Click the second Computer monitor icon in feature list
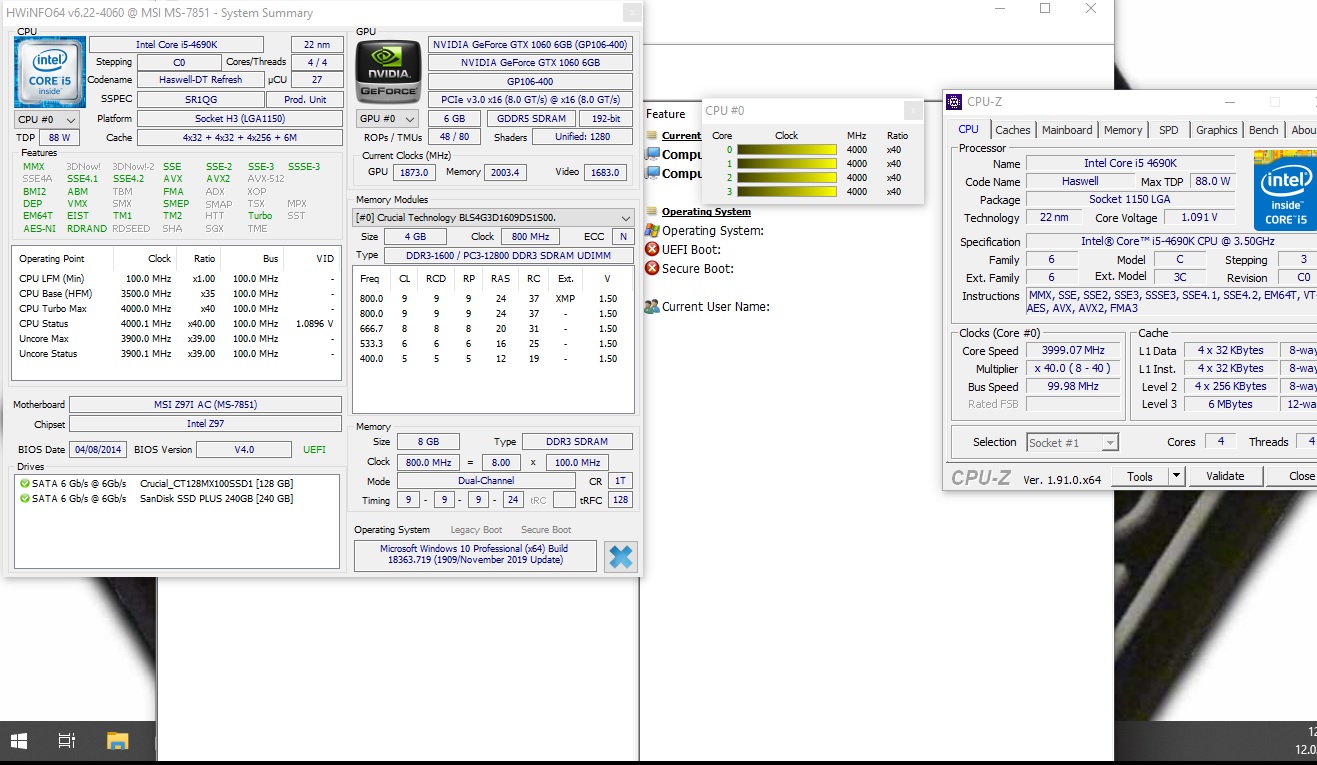1317x765 pixels. pos(653,173)
